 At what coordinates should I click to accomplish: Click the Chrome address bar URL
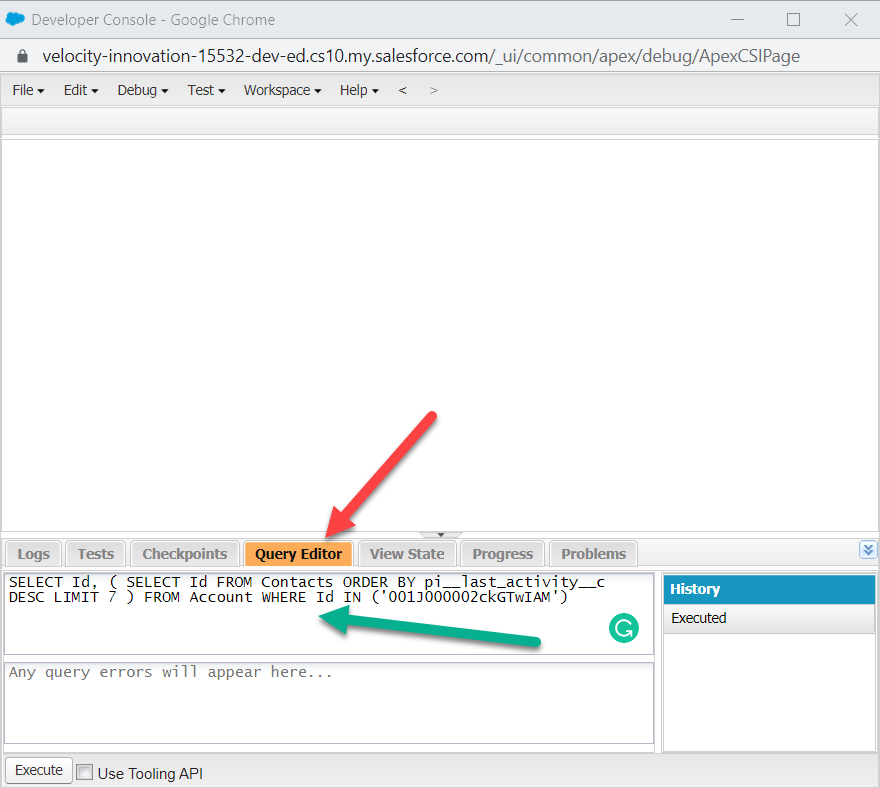point(421,56)
